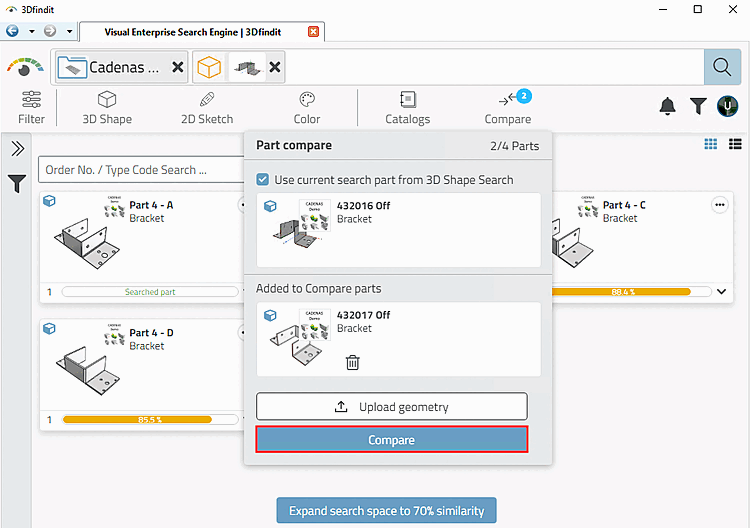Image resolution: width=750 pixels, height=528 pixels.
Task: Open Part 4 - C options menu
Action: pos(719,205)
